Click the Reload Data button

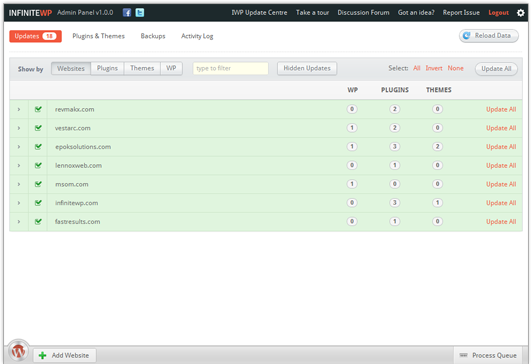[489, 36]
